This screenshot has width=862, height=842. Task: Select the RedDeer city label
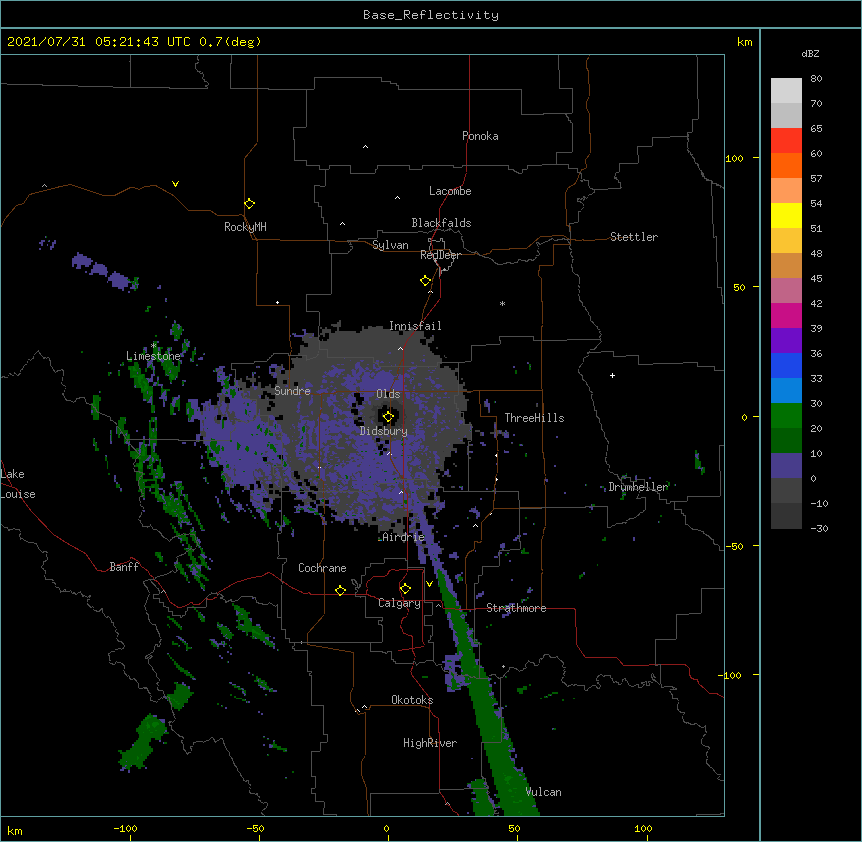coord(440,255)
